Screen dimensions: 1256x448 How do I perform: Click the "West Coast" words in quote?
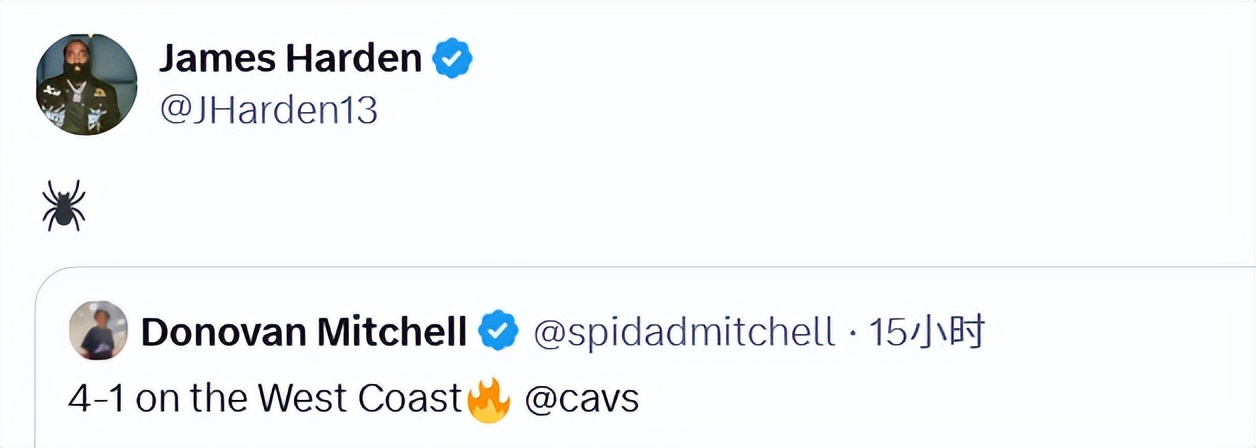(x=358, y=399)
